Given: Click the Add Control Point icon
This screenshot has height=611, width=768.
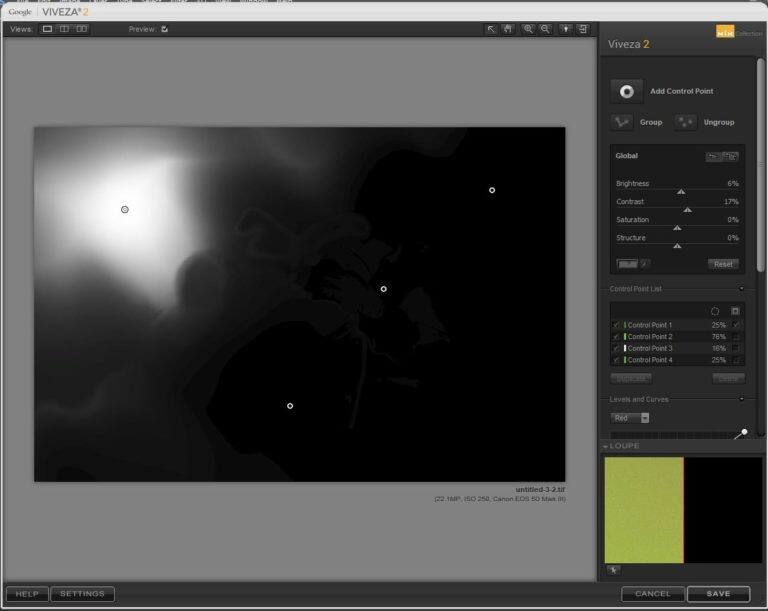Looking at the screenshot, I should [627, 91].
